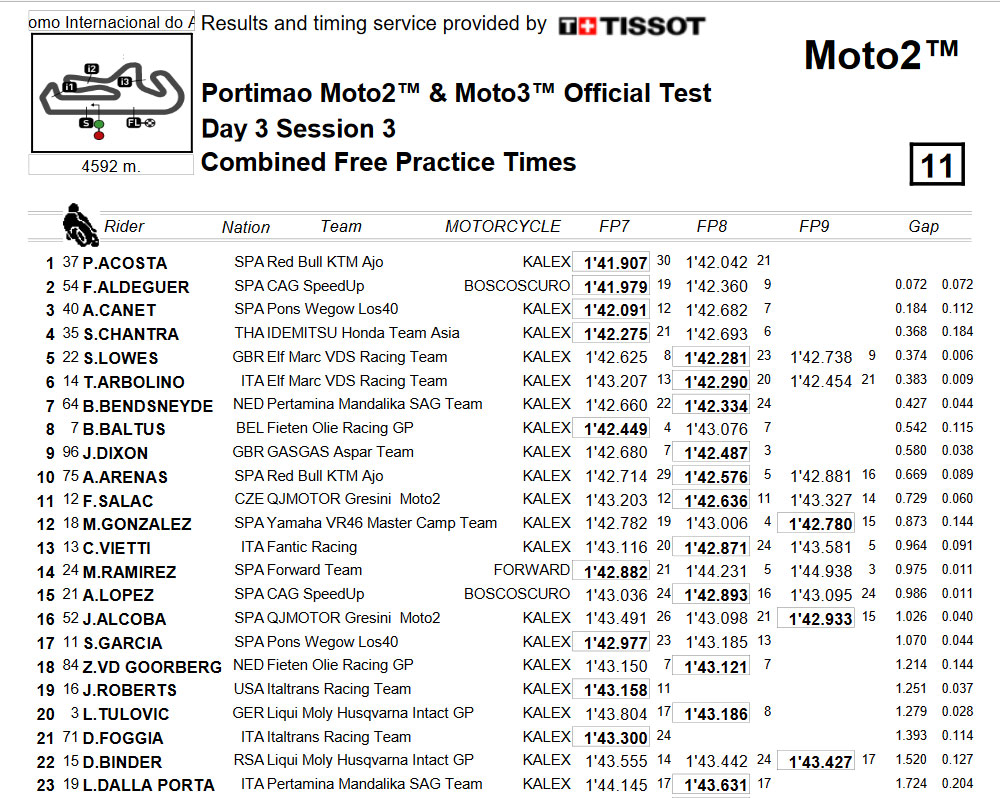Click the I3 sector marker on map
This screenshot has height=798, width=1000.
pos(124,82)
